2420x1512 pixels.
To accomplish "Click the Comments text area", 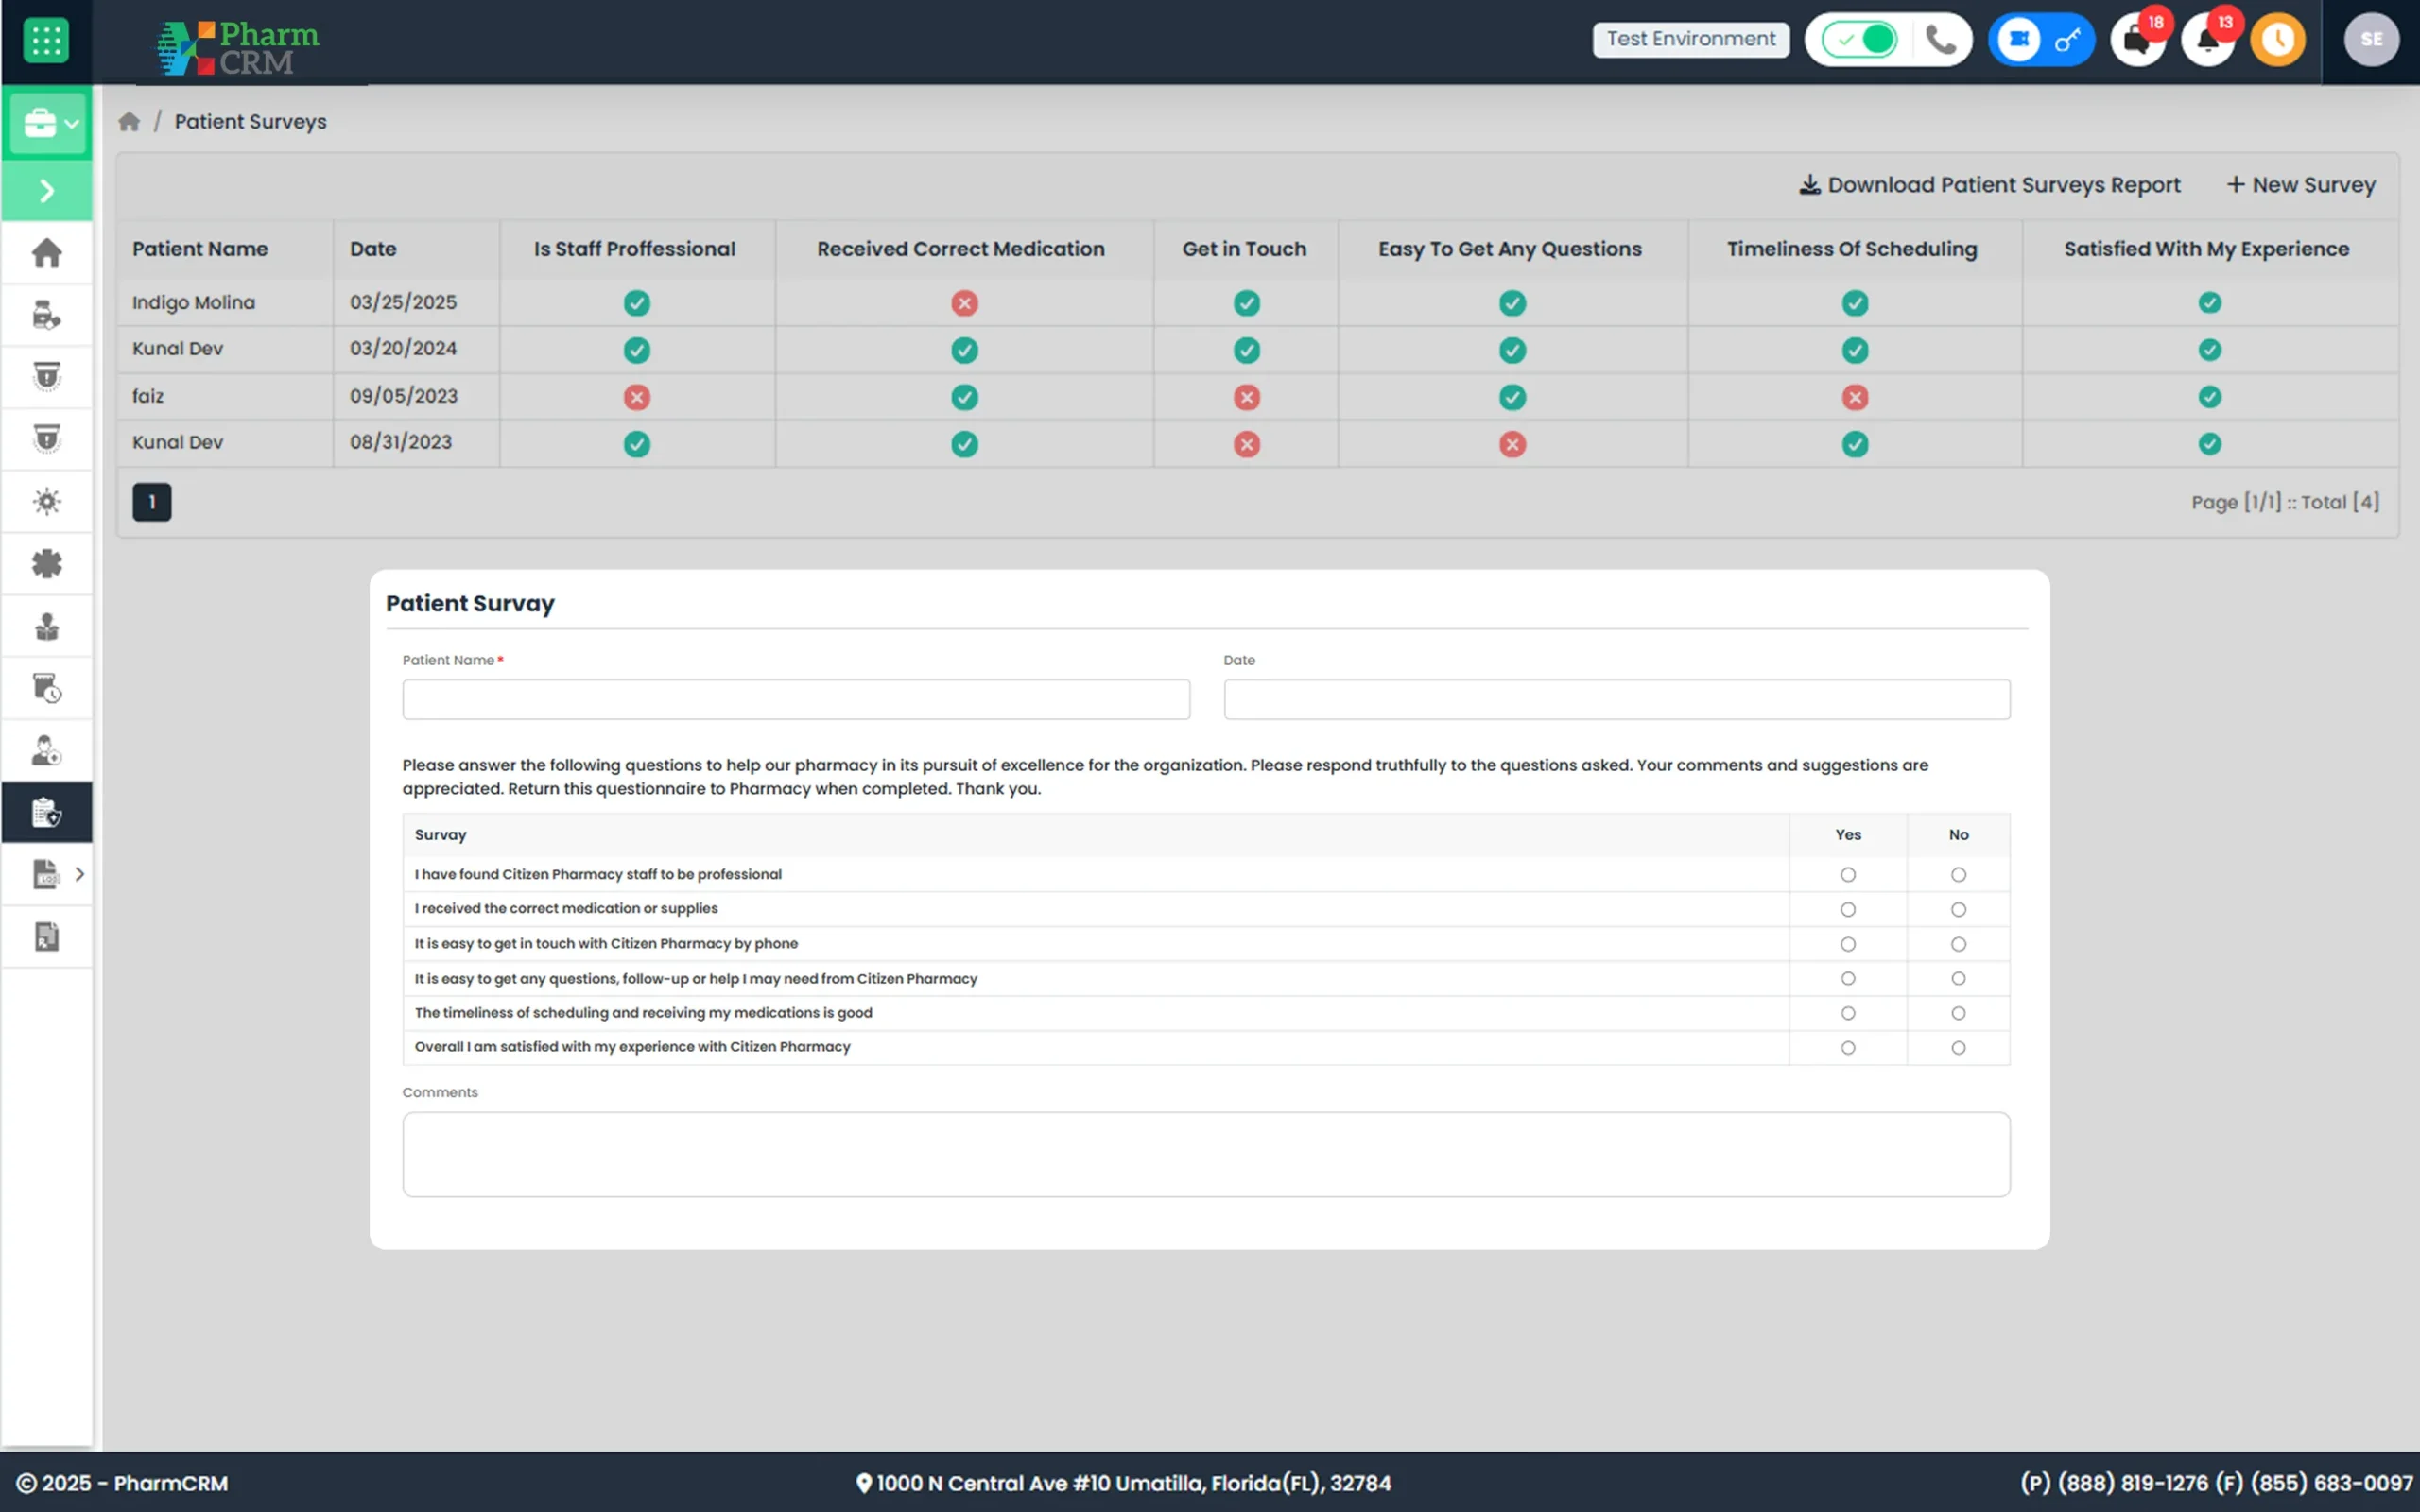I will point(1206,1154).
